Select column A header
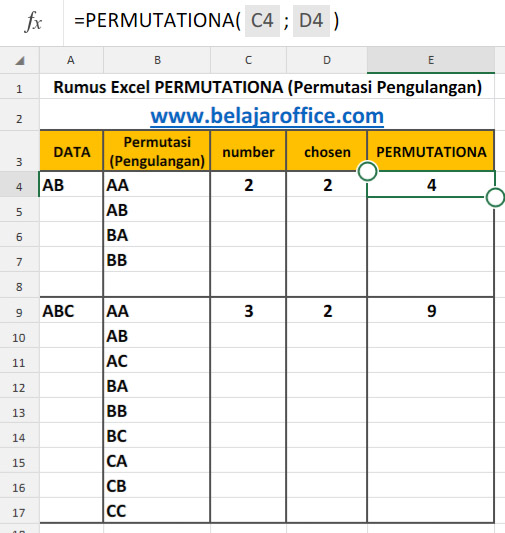This screenshot has width=505, height=533. click(x=71, y=60)
